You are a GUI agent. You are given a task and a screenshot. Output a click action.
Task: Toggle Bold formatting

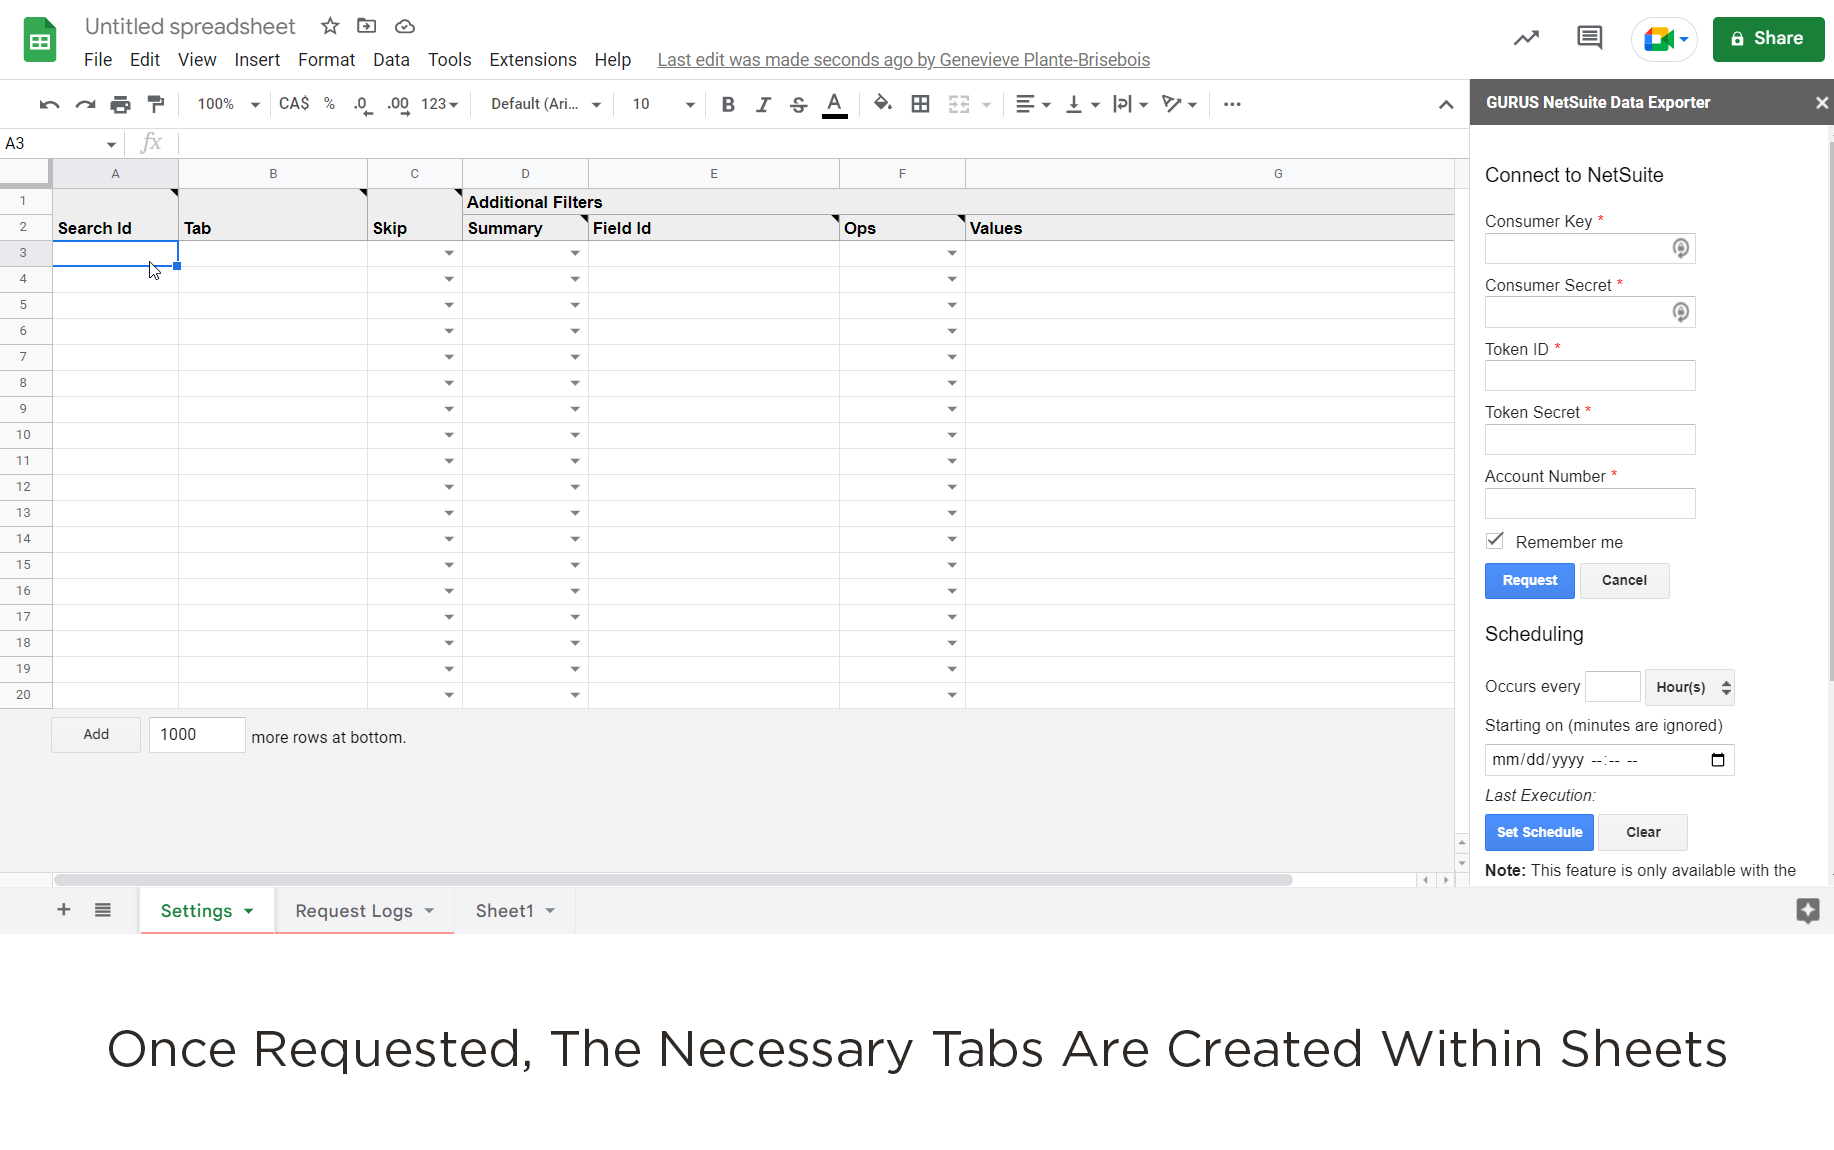coord(728,104)
